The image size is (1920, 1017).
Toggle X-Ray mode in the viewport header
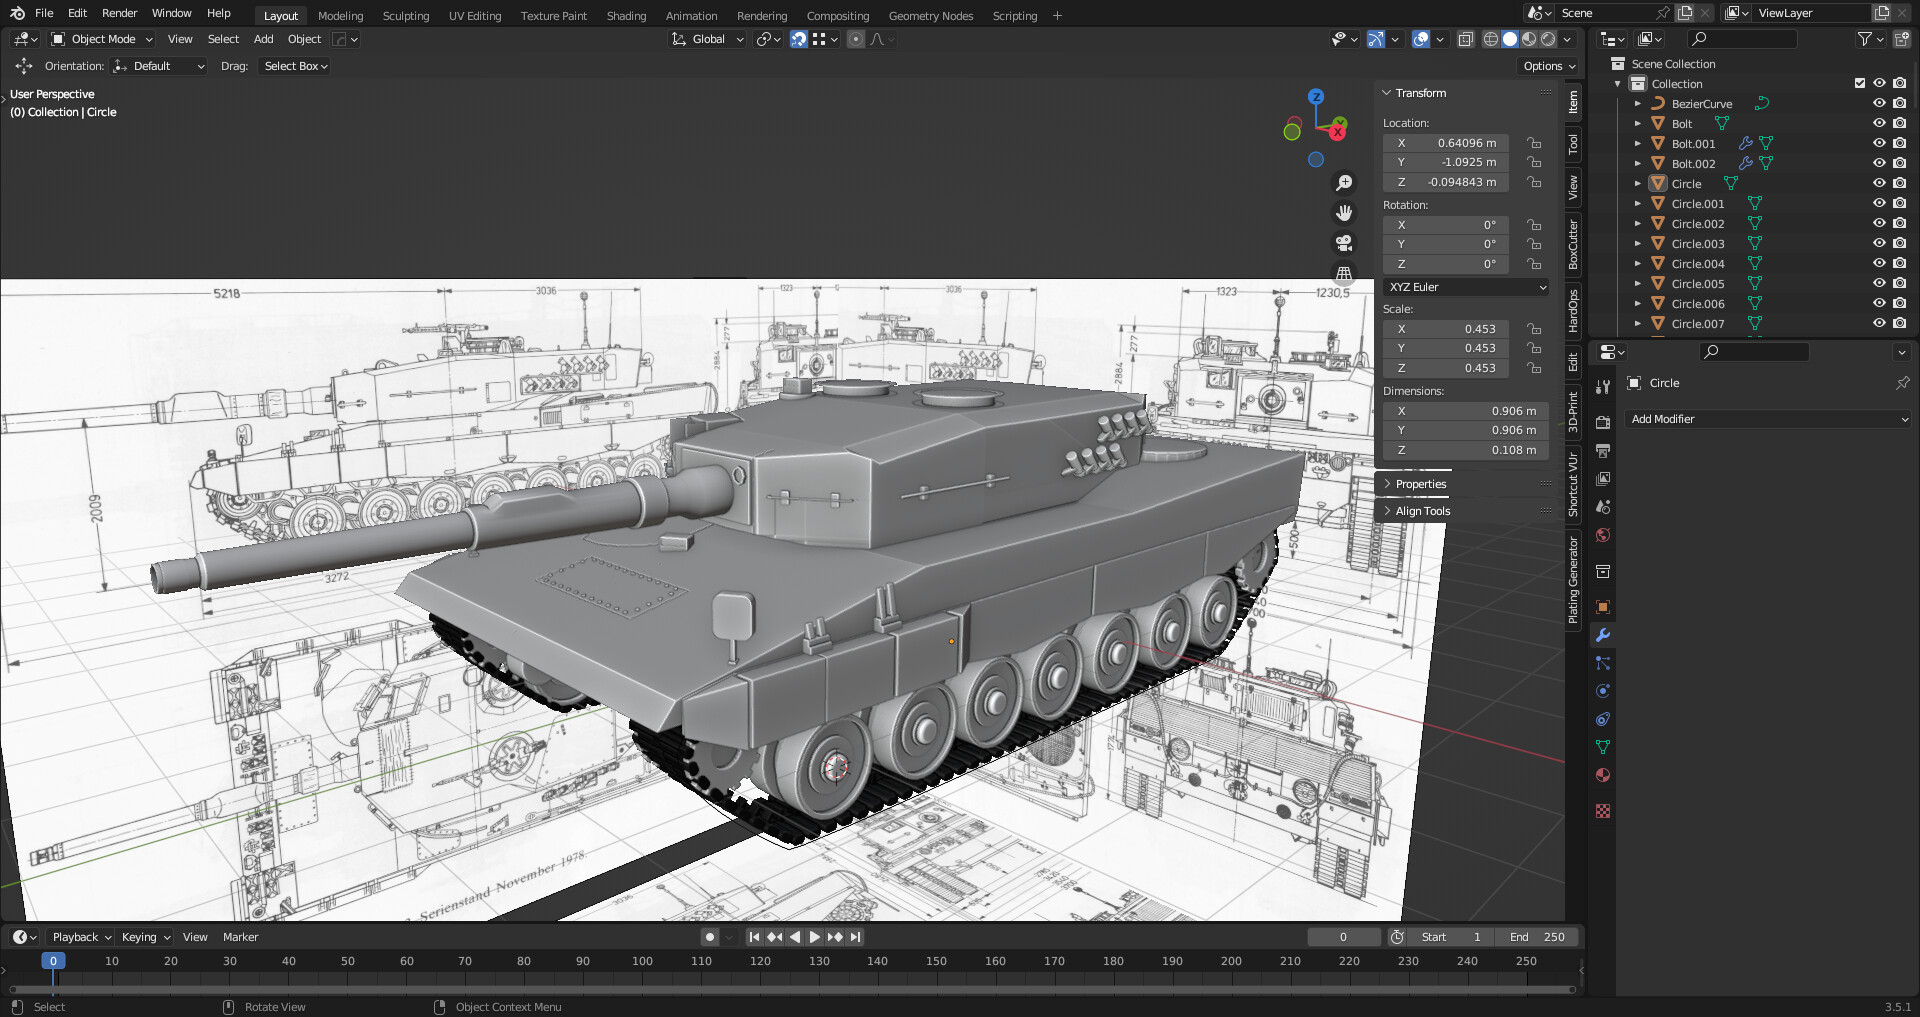(x=1466, y=39)
